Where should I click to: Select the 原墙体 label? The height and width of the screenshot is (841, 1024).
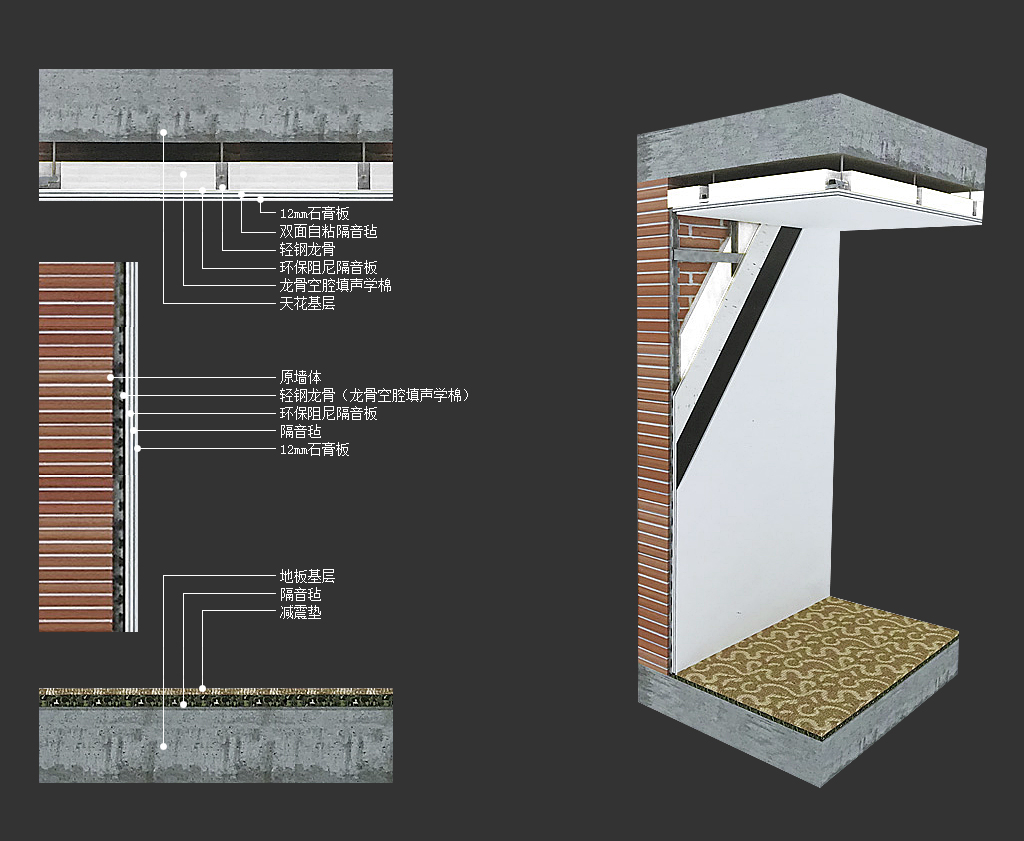[300, 378]
